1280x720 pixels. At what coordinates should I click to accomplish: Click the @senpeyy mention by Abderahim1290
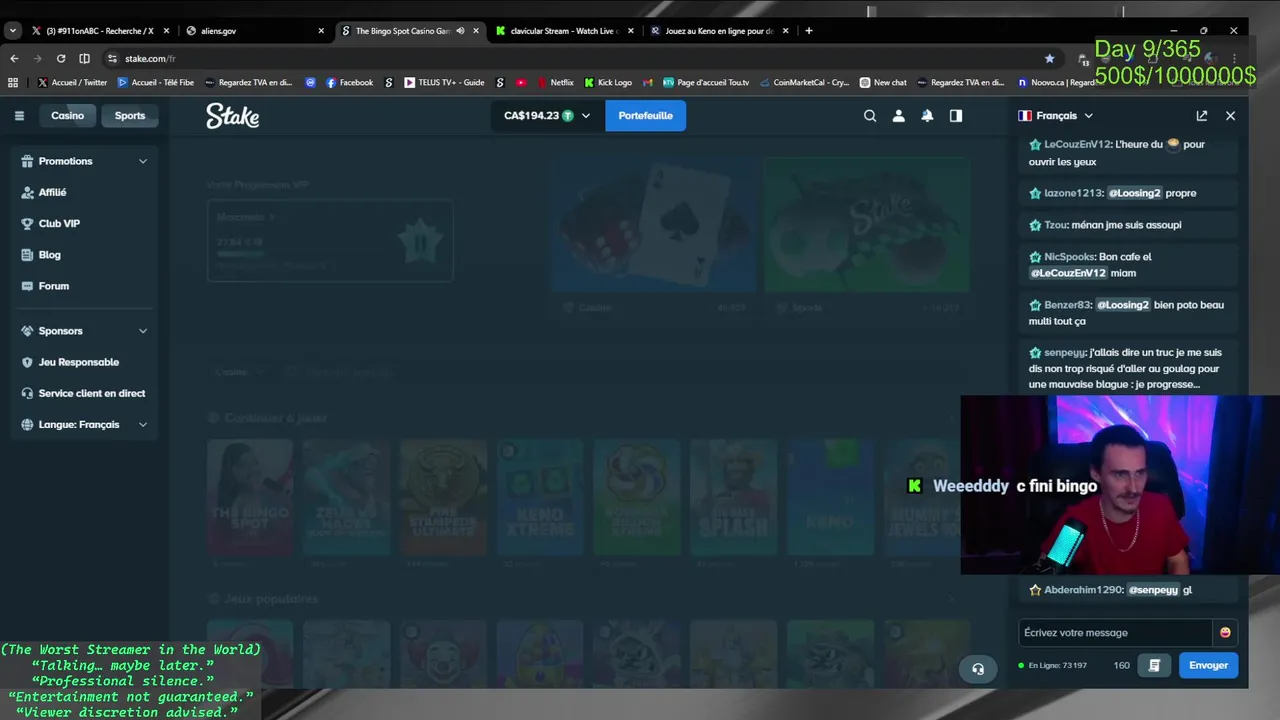(x=1153, y=590)
